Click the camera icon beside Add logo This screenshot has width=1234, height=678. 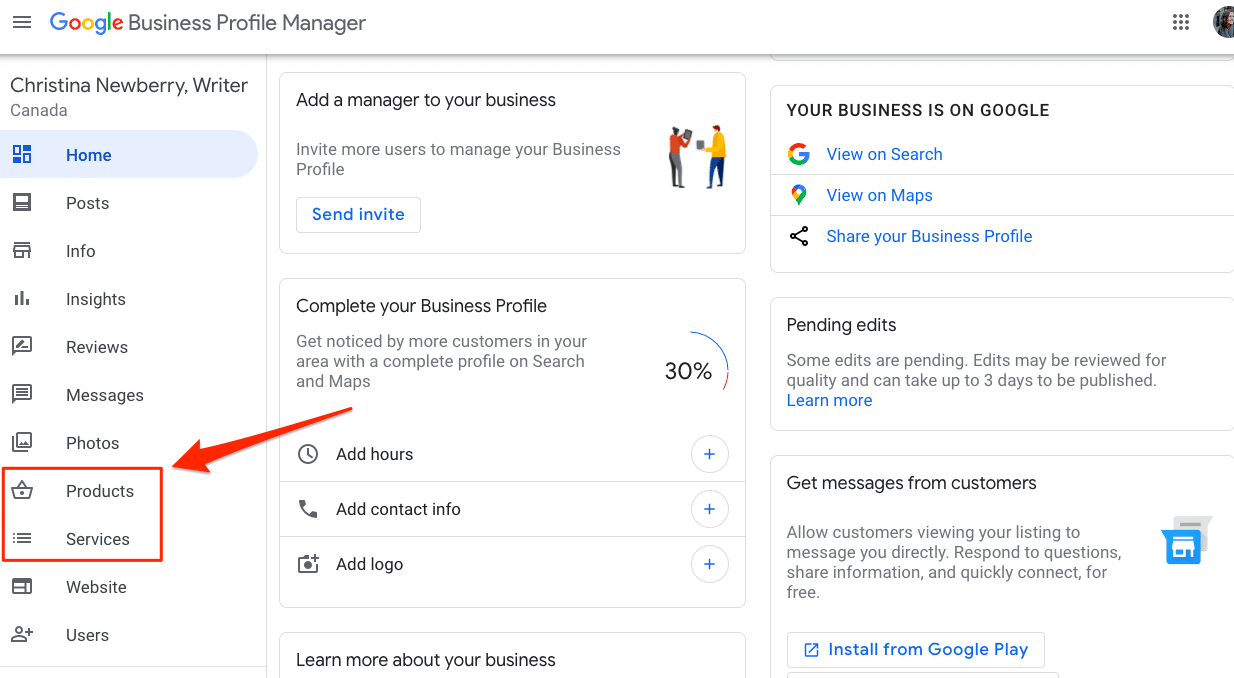point(308,564)
